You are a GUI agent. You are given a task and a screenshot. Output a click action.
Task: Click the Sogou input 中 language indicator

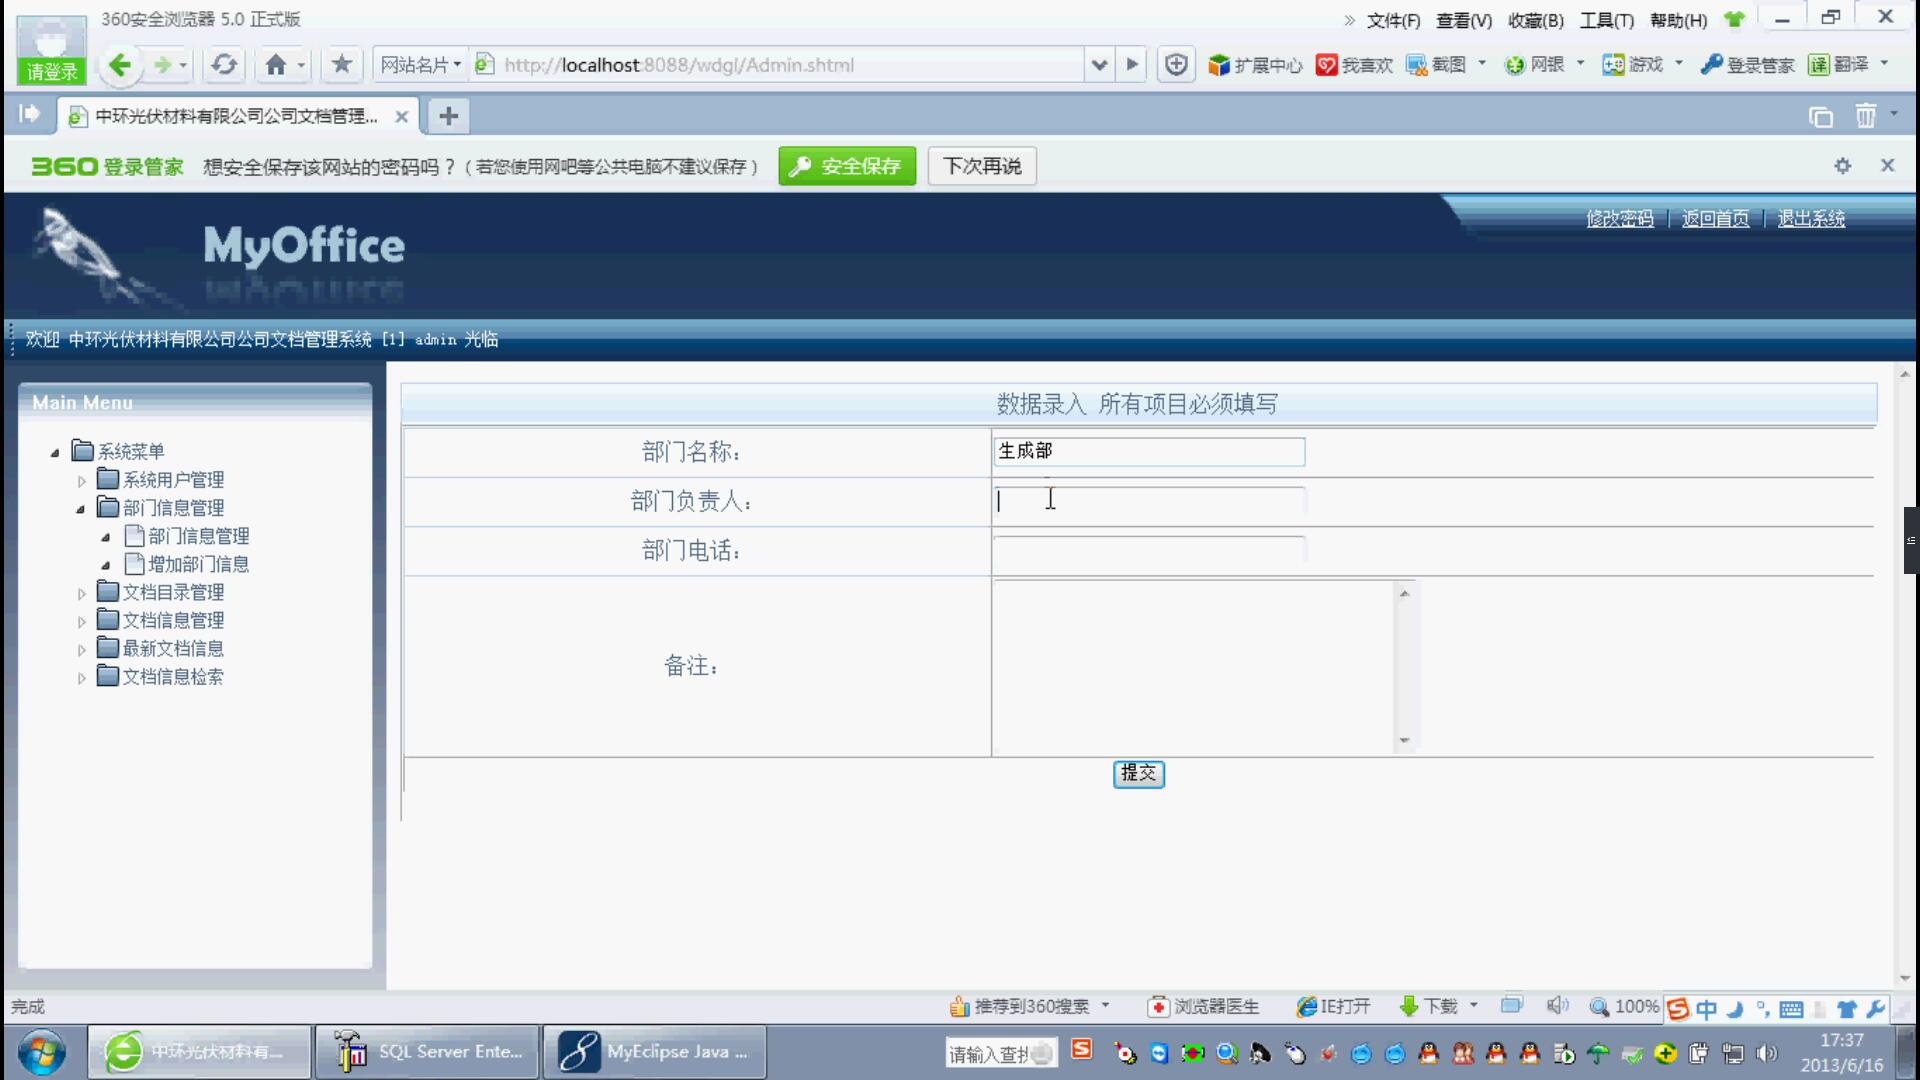pos(1706,1009)
